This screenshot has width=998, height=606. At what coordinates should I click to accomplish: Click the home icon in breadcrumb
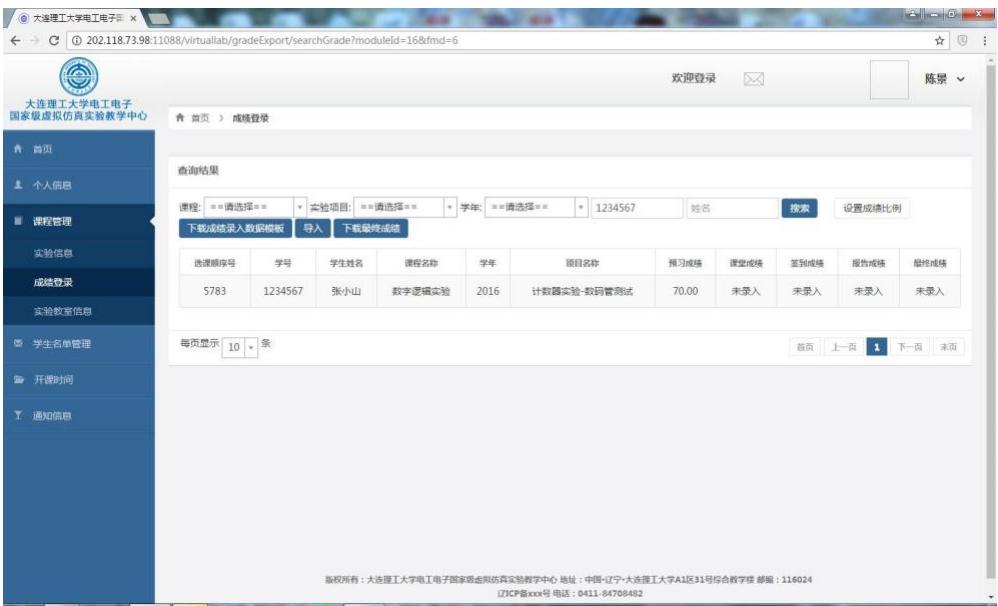tap(180, 118)
